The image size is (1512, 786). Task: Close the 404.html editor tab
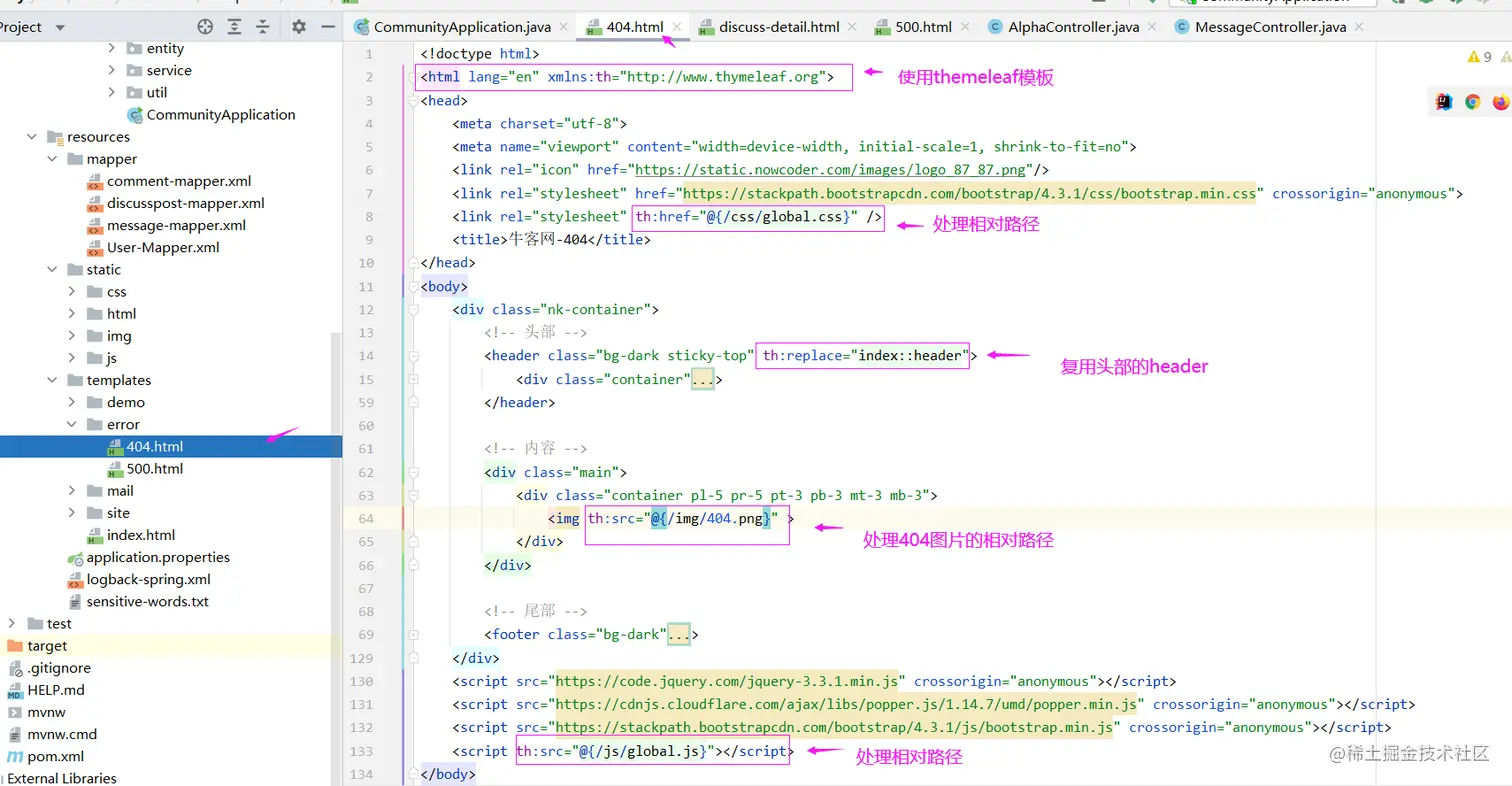click(677, 27)
